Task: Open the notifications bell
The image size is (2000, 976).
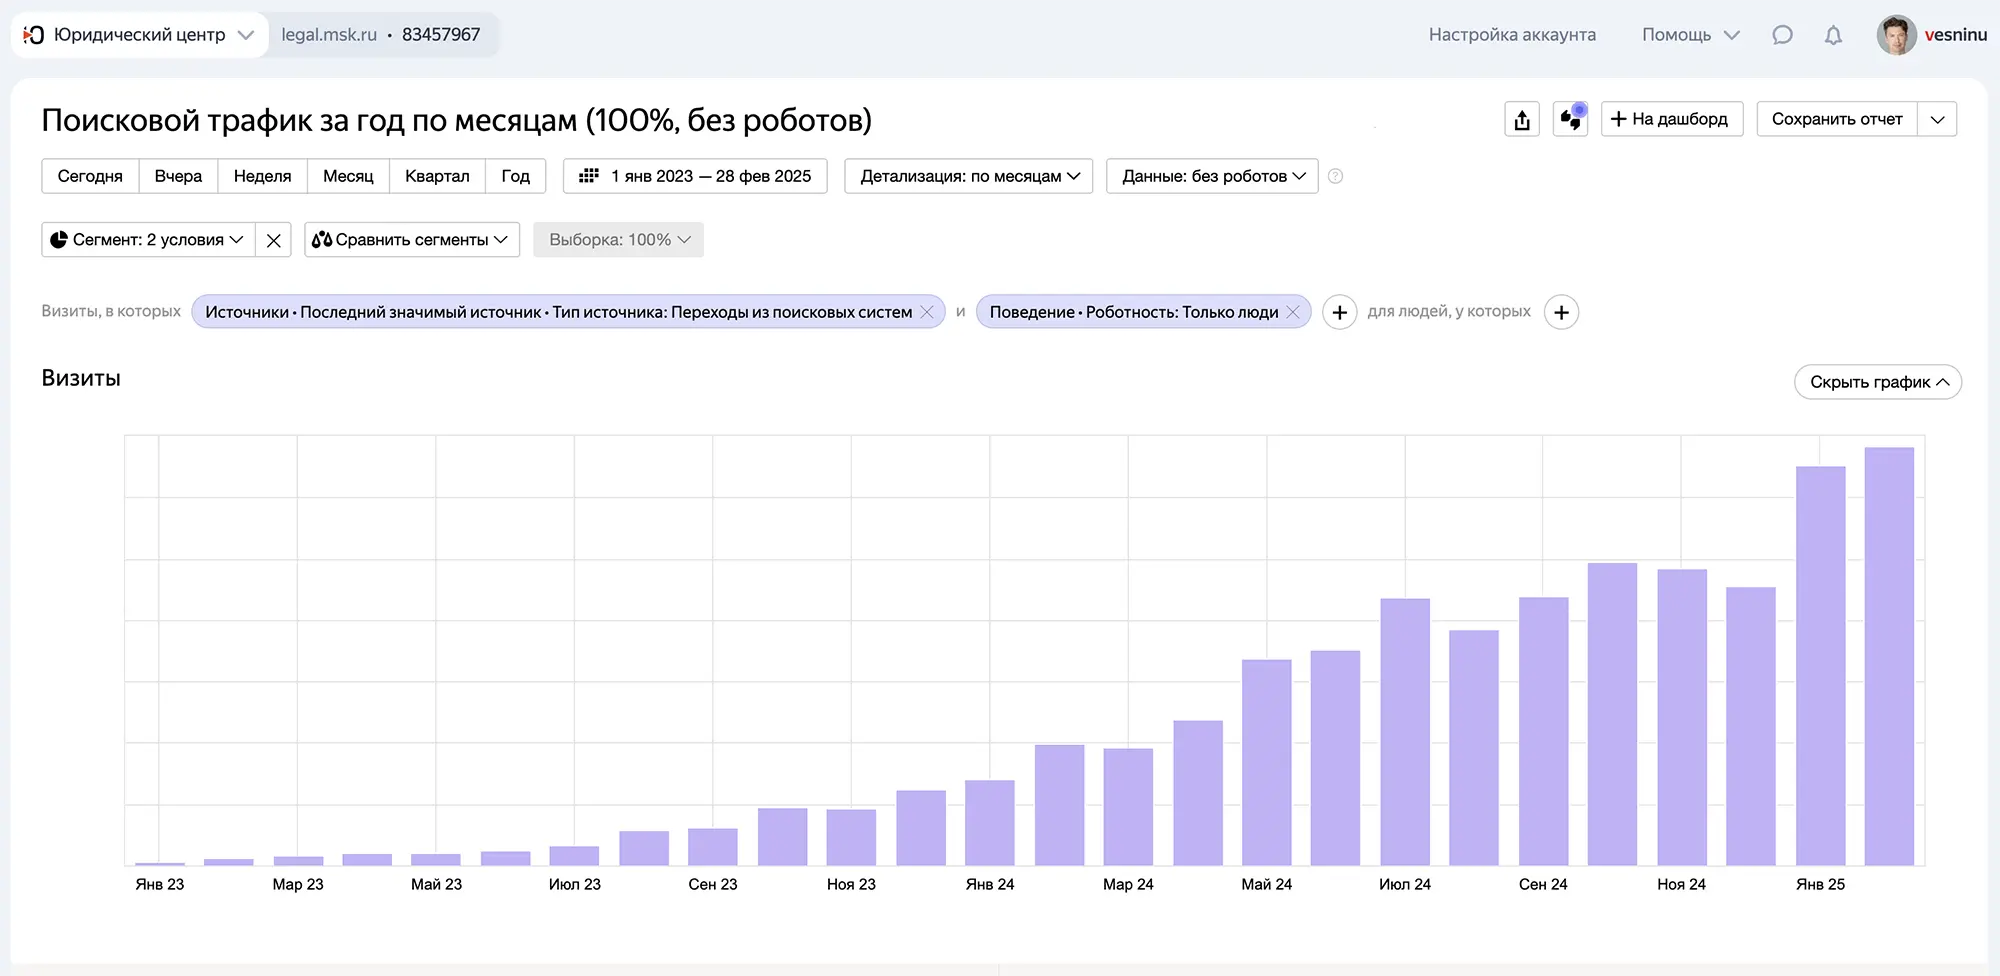Action: (x=1833, y=35)
